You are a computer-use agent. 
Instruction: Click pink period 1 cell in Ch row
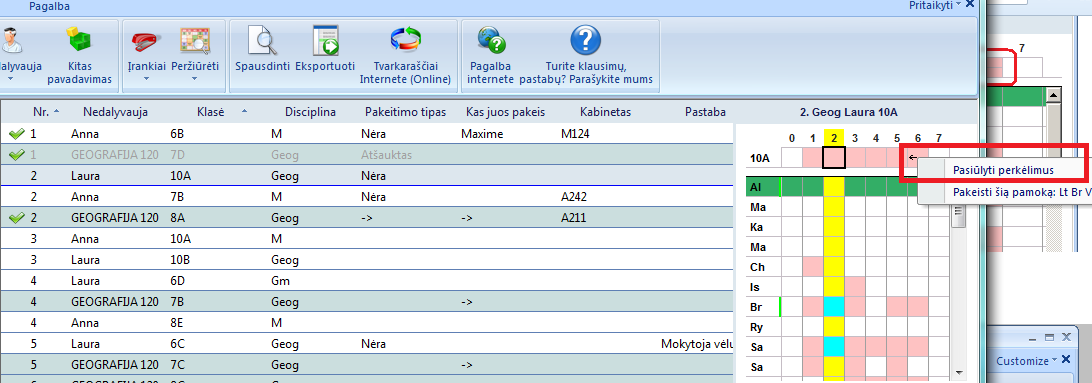(813, 267)
